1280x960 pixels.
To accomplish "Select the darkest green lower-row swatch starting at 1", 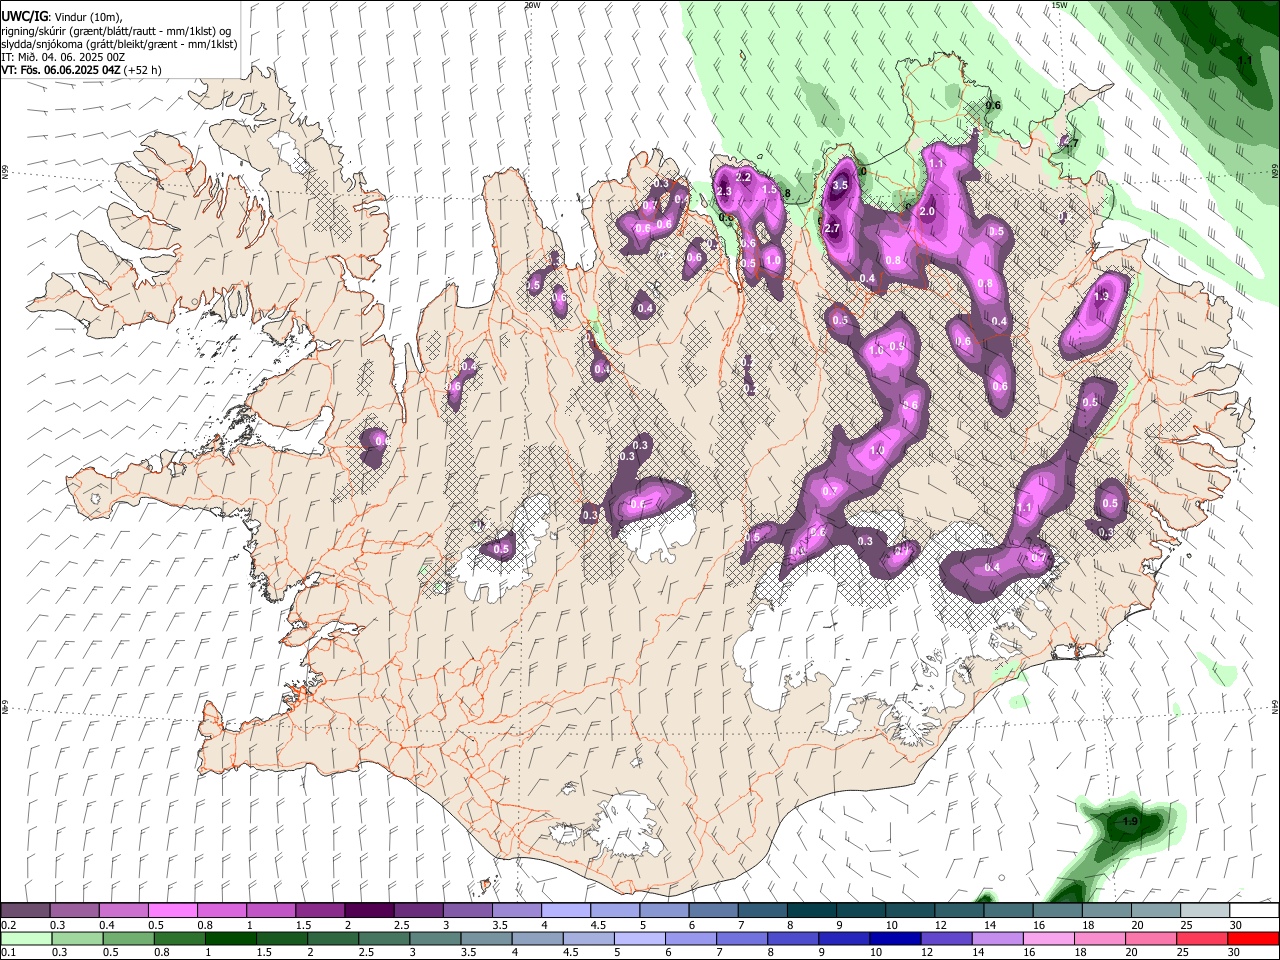I will click(x=231, y=938).
